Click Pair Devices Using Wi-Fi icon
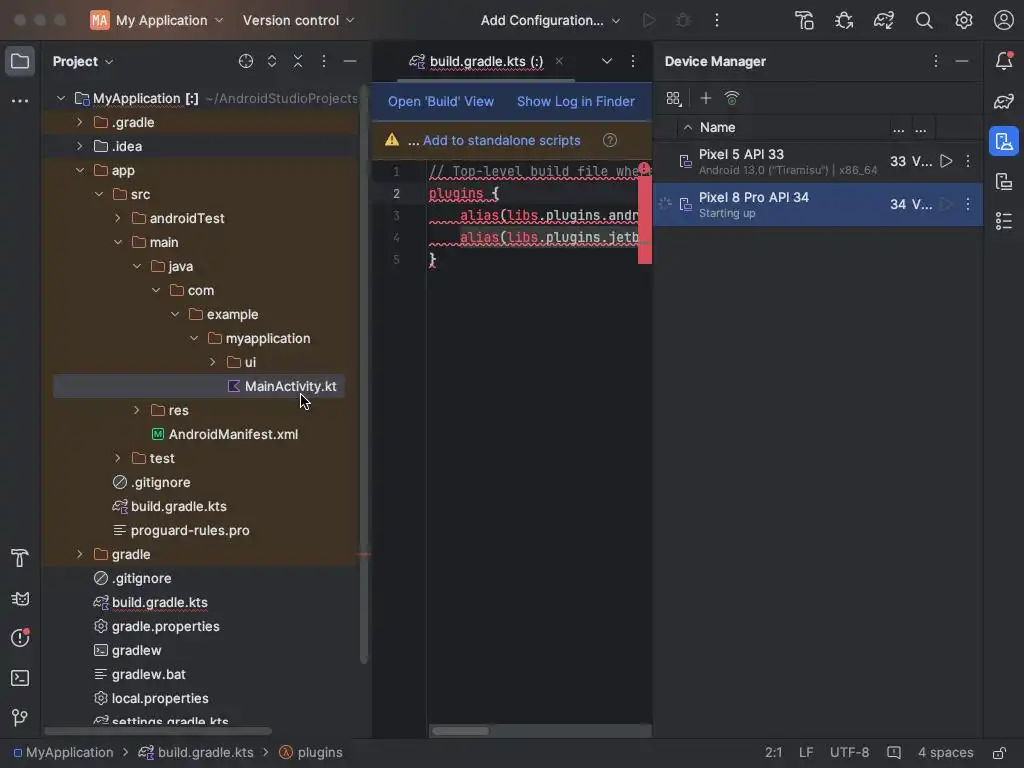1024x768 pixels. coord(732,98)
